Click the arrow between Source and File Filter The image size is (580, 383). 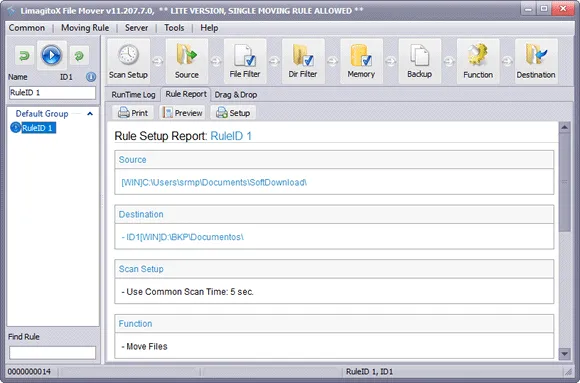point(216,61)
